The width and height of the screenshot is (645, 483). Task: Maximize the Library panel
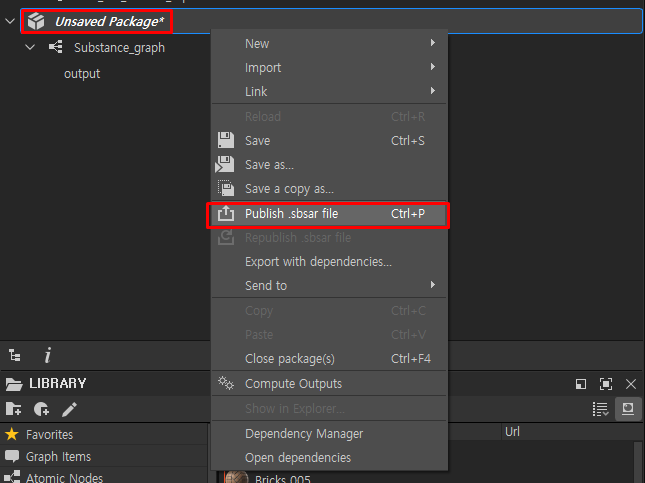(606, 384)
